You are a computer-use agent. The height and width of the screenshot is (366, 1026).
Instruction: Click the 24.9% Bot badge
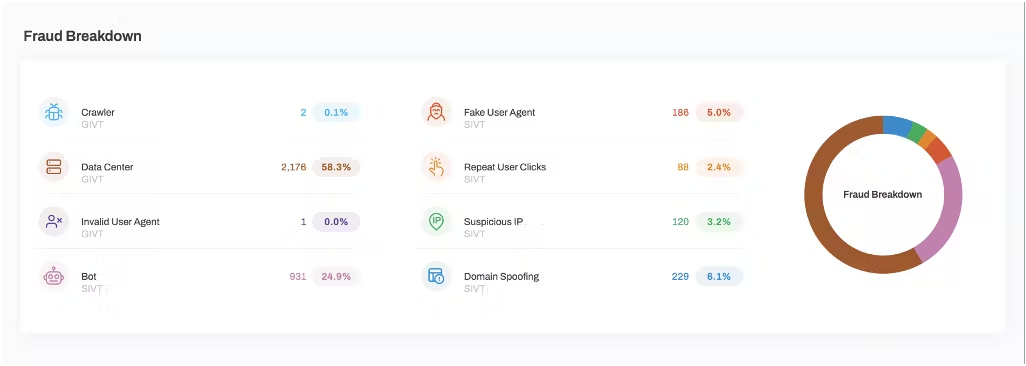[x=336, y=276]
